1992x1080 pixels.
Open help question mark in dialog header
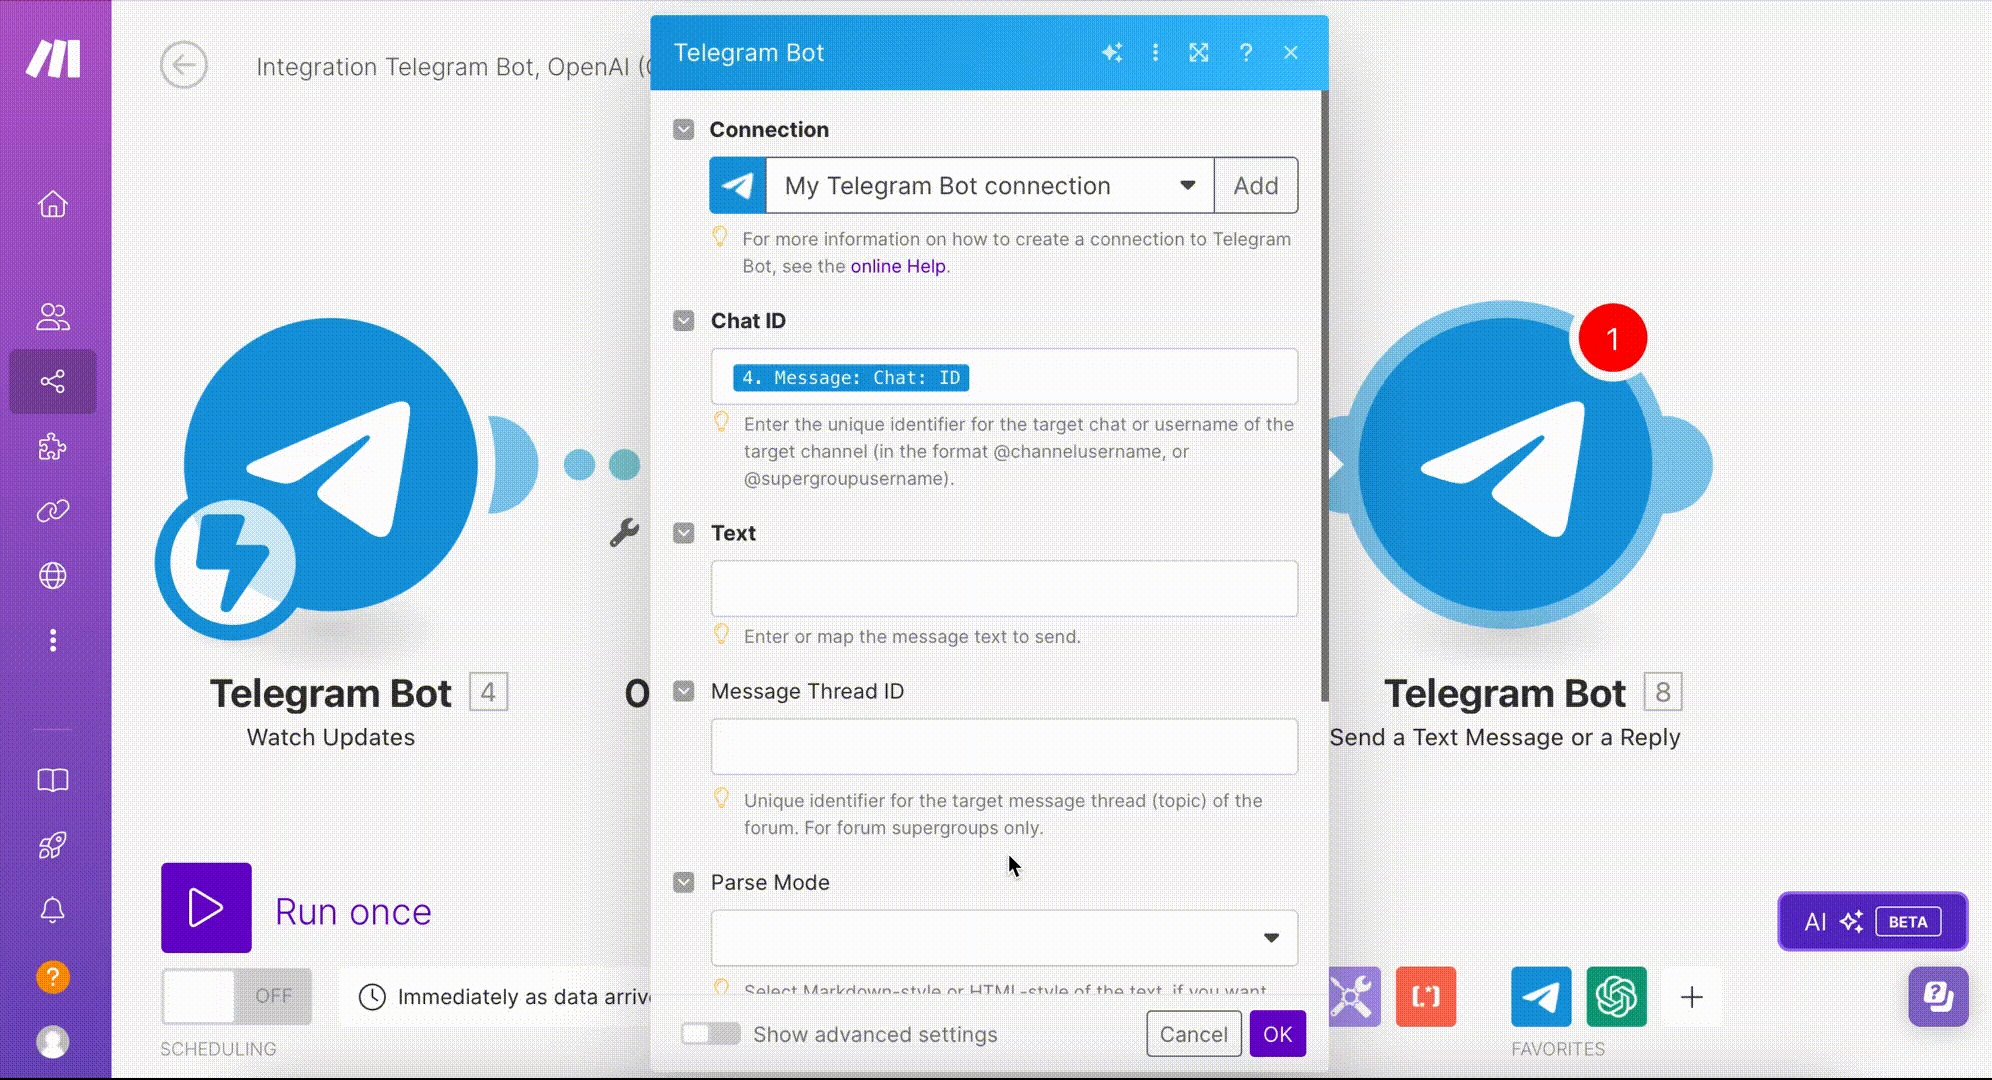[x=1245, y=53]
